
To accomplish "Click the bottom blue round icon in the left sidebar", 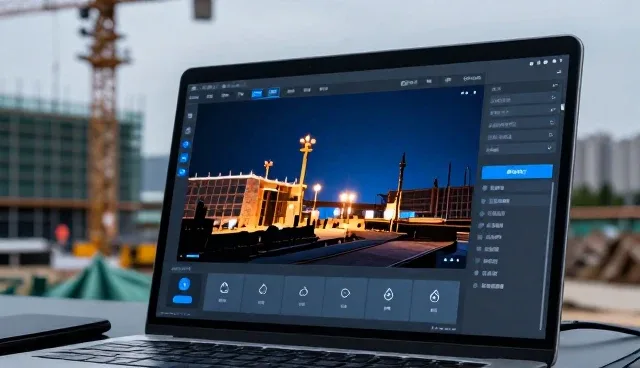I will [182, 172].
